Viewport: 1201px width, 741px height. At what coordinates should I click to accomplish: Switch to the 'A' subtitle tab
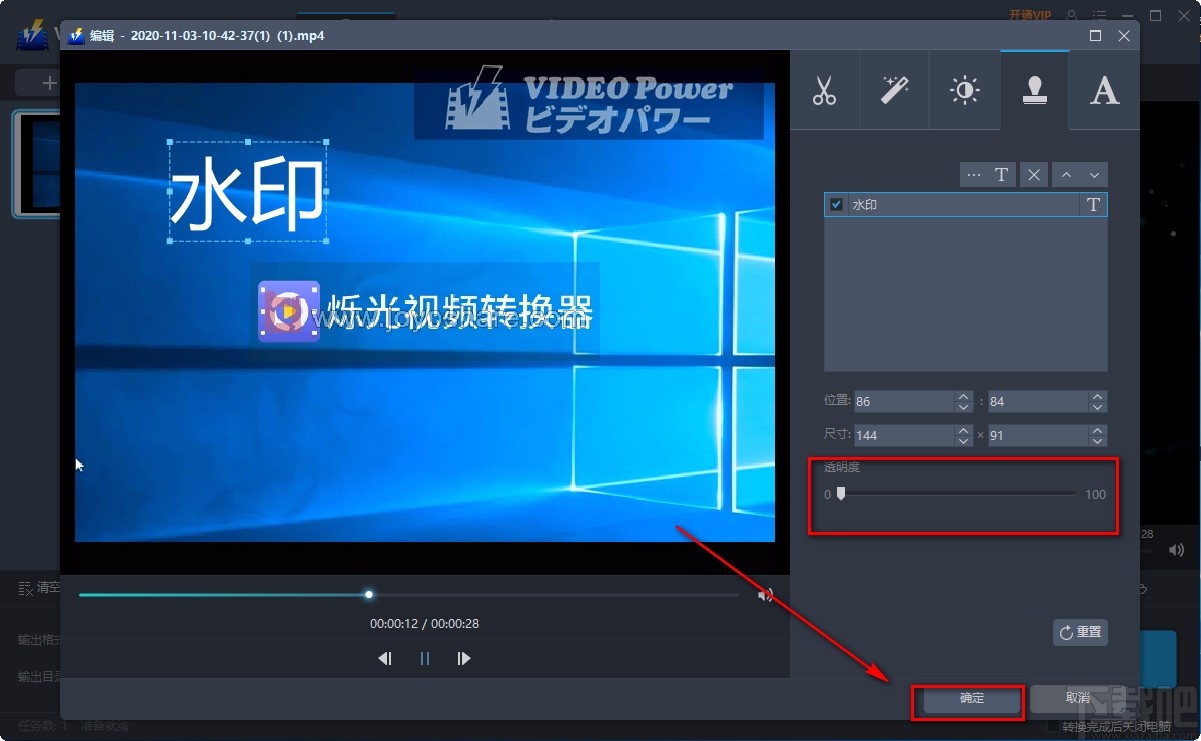[1103, 90]
